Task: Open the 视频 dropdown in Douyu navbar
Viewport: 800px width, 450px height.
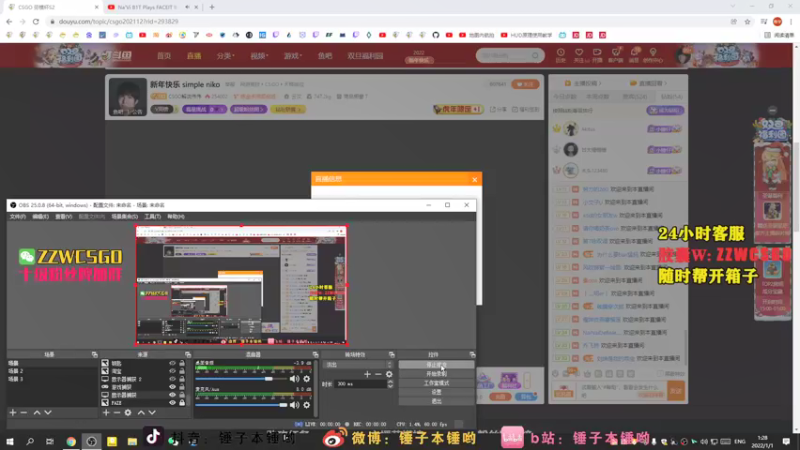Action: click(259, 56)
